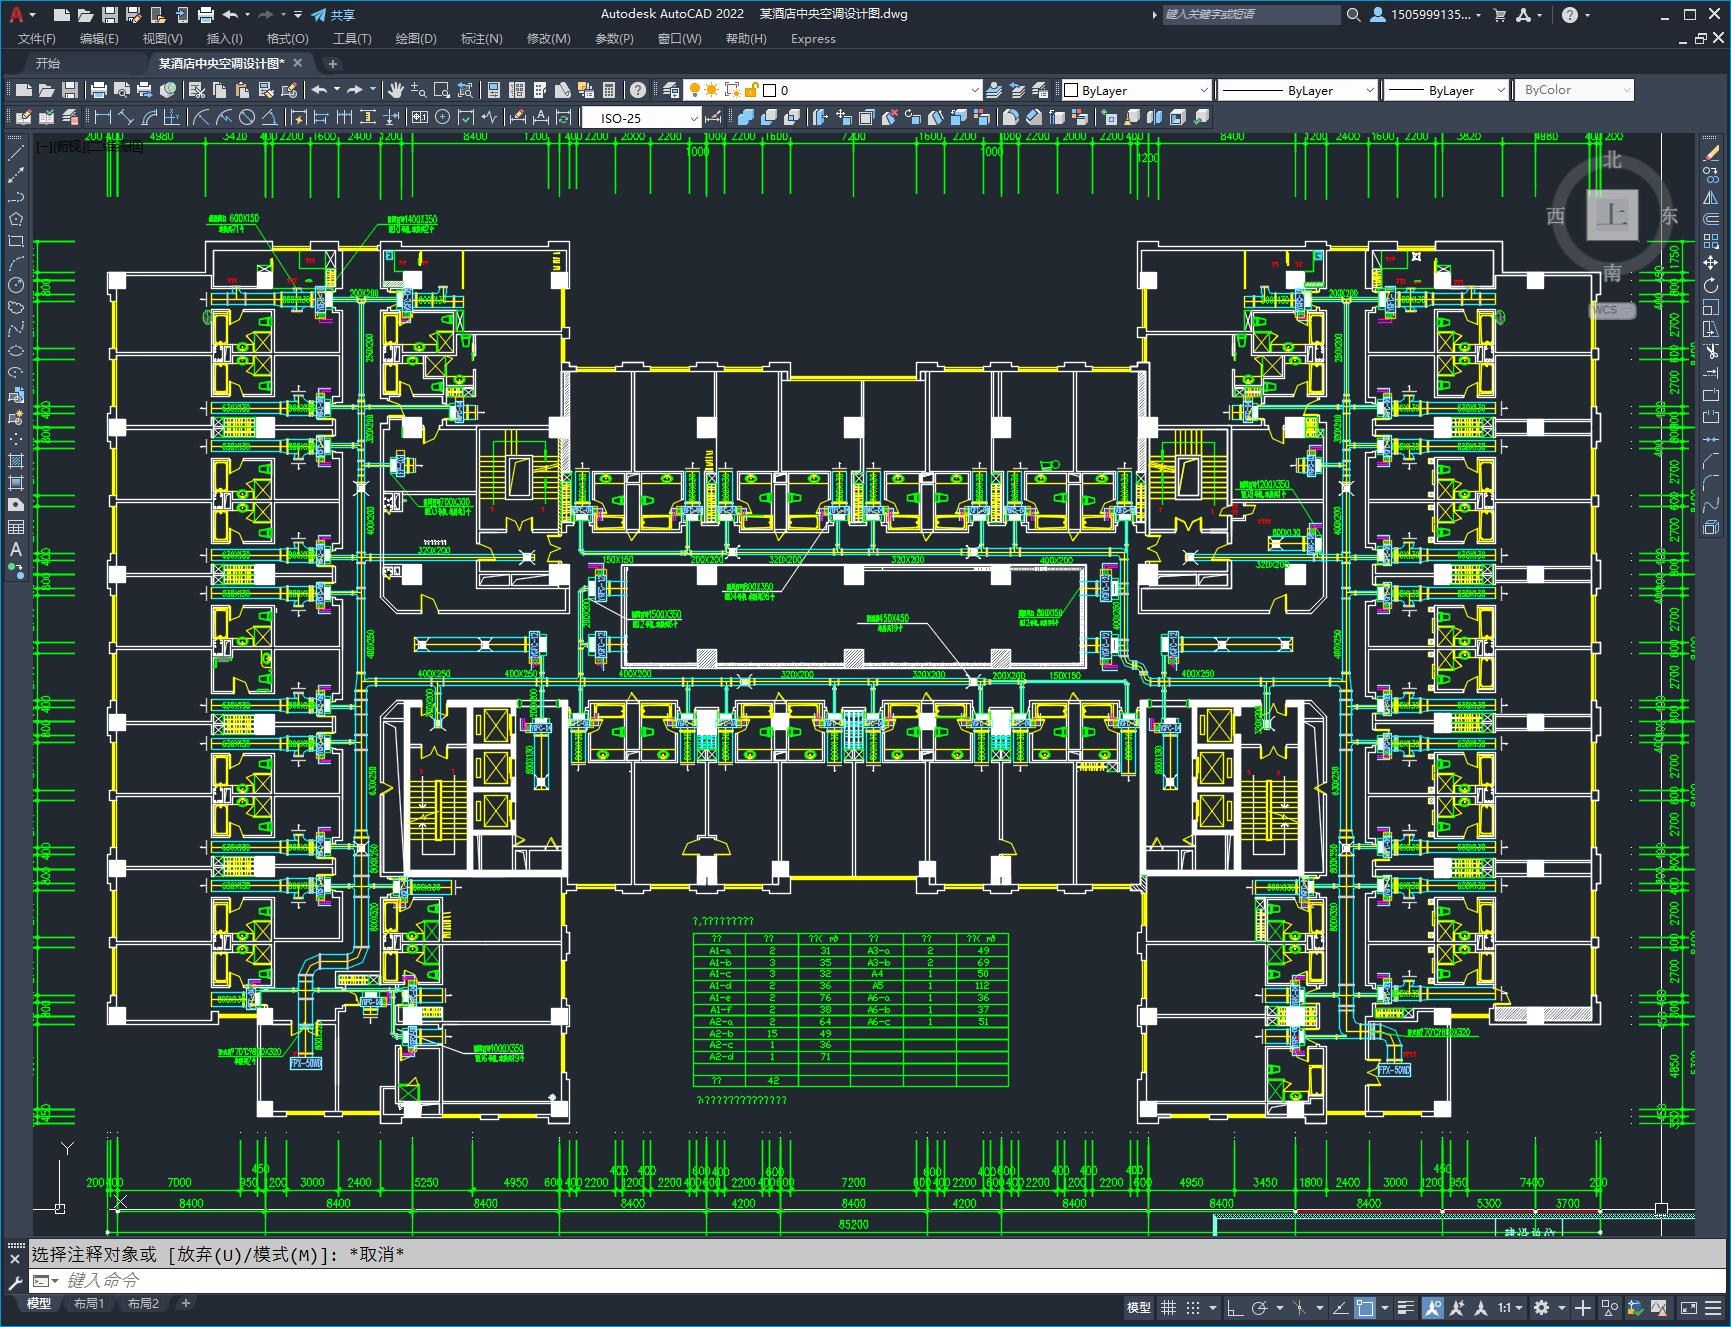1731x1327 pixels.
Task: Click the 共享 share button
Action: 334,15
